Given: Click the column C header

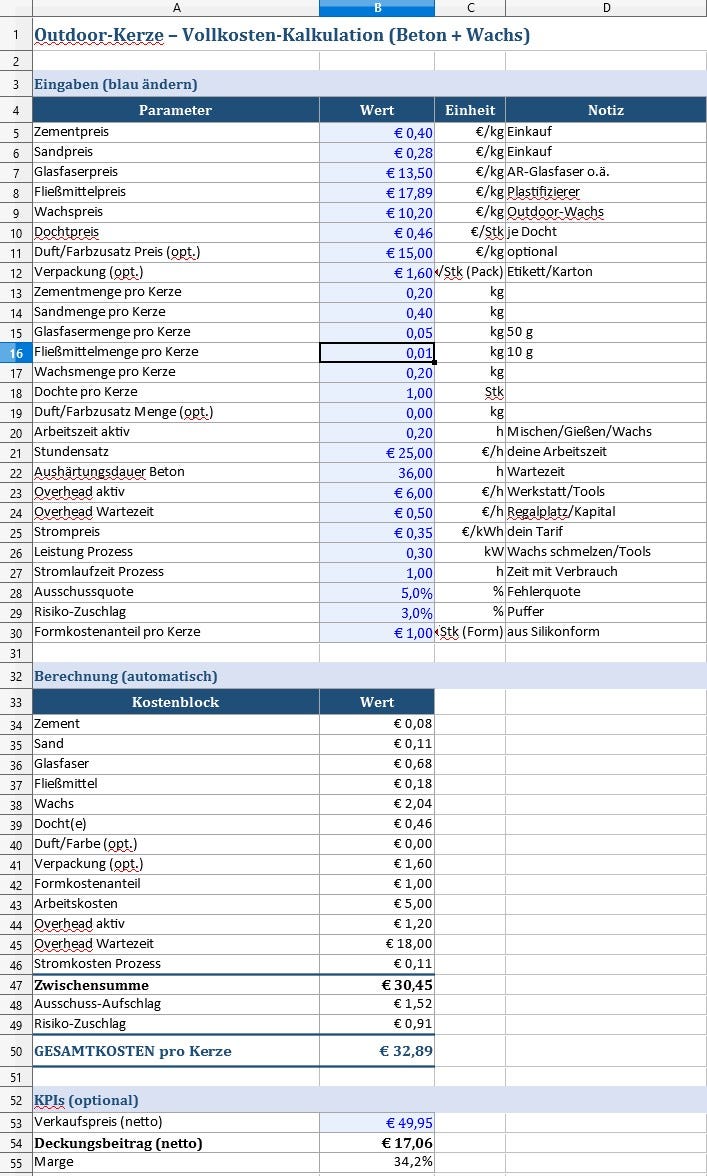Looking at the screenshot, I should (470, 8).
